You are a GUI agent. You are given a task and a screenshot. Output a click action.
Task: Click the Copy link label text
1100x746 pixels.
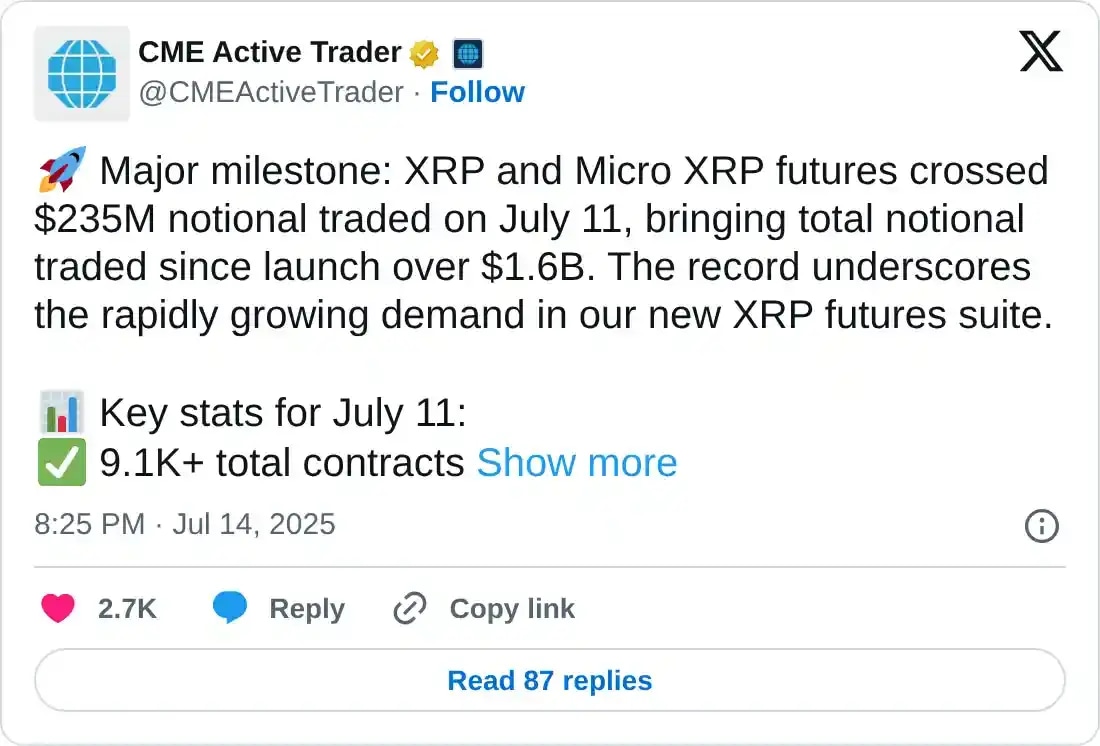(511, 608)
